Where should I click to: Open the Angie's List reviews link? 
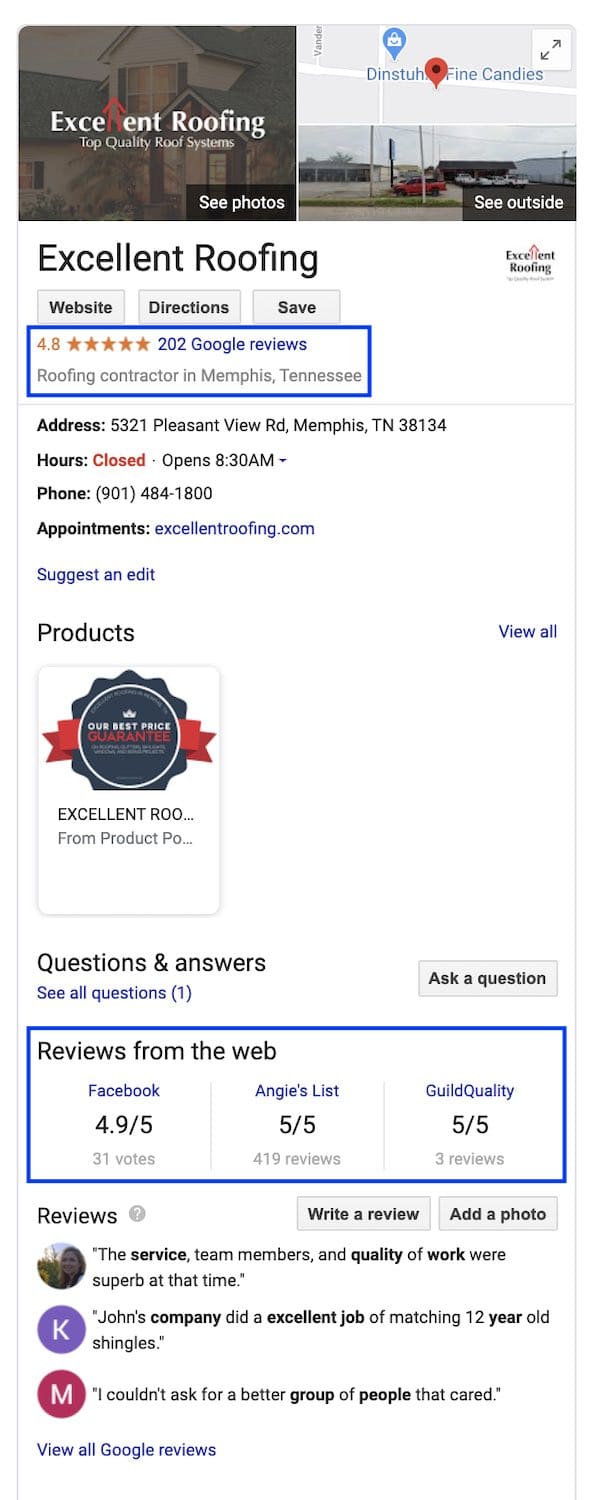297,1091
